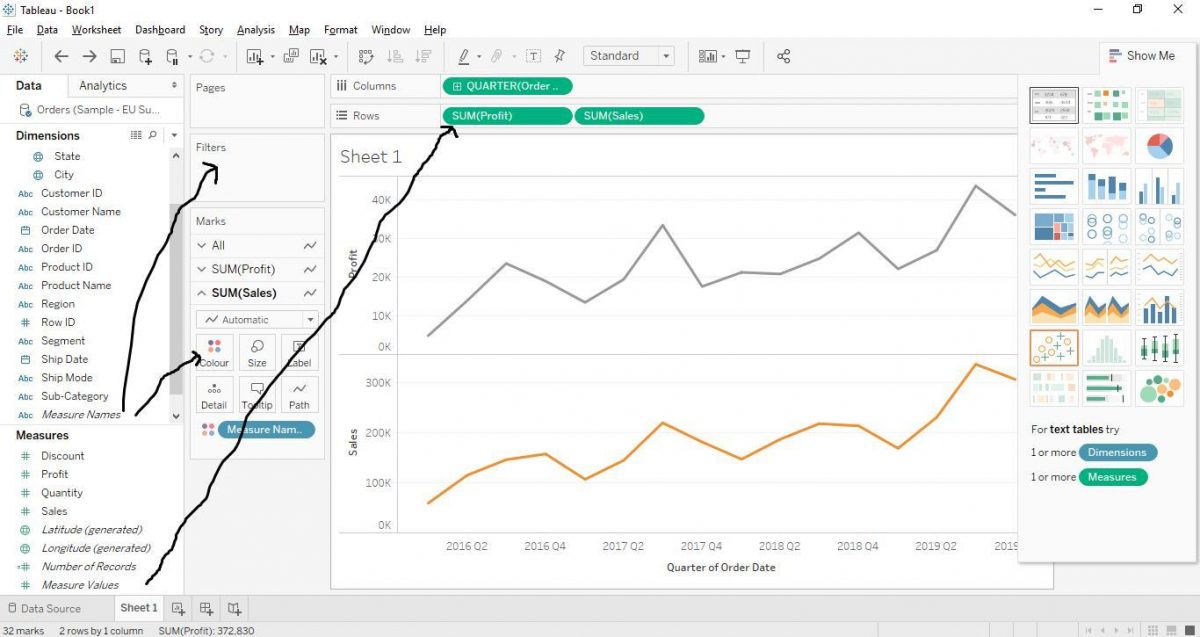Open the Label shelf on the Marks card
Image resolution: width=1200 pixels, height=637 pixels.
click(x=299, y=352)
